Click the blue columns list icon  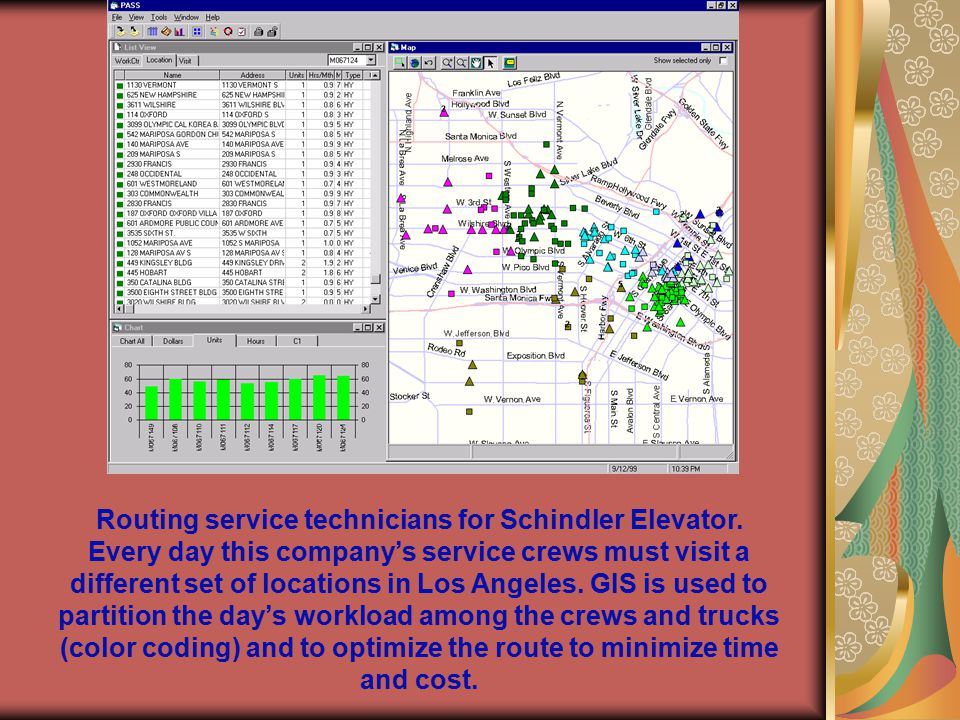click(x=152, y=31)
